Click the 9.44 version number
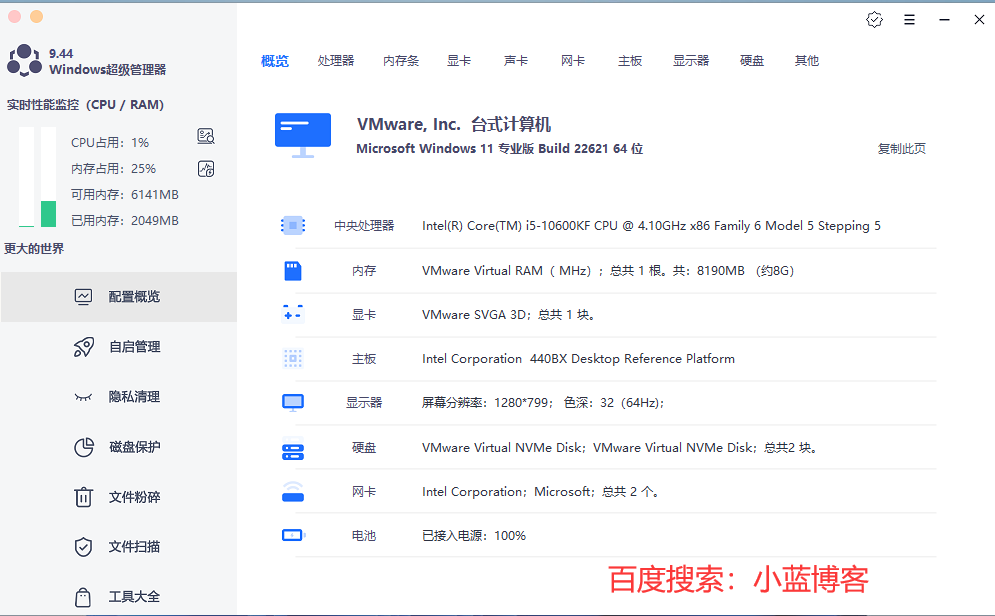995x616 pixels. click(61, 53)
